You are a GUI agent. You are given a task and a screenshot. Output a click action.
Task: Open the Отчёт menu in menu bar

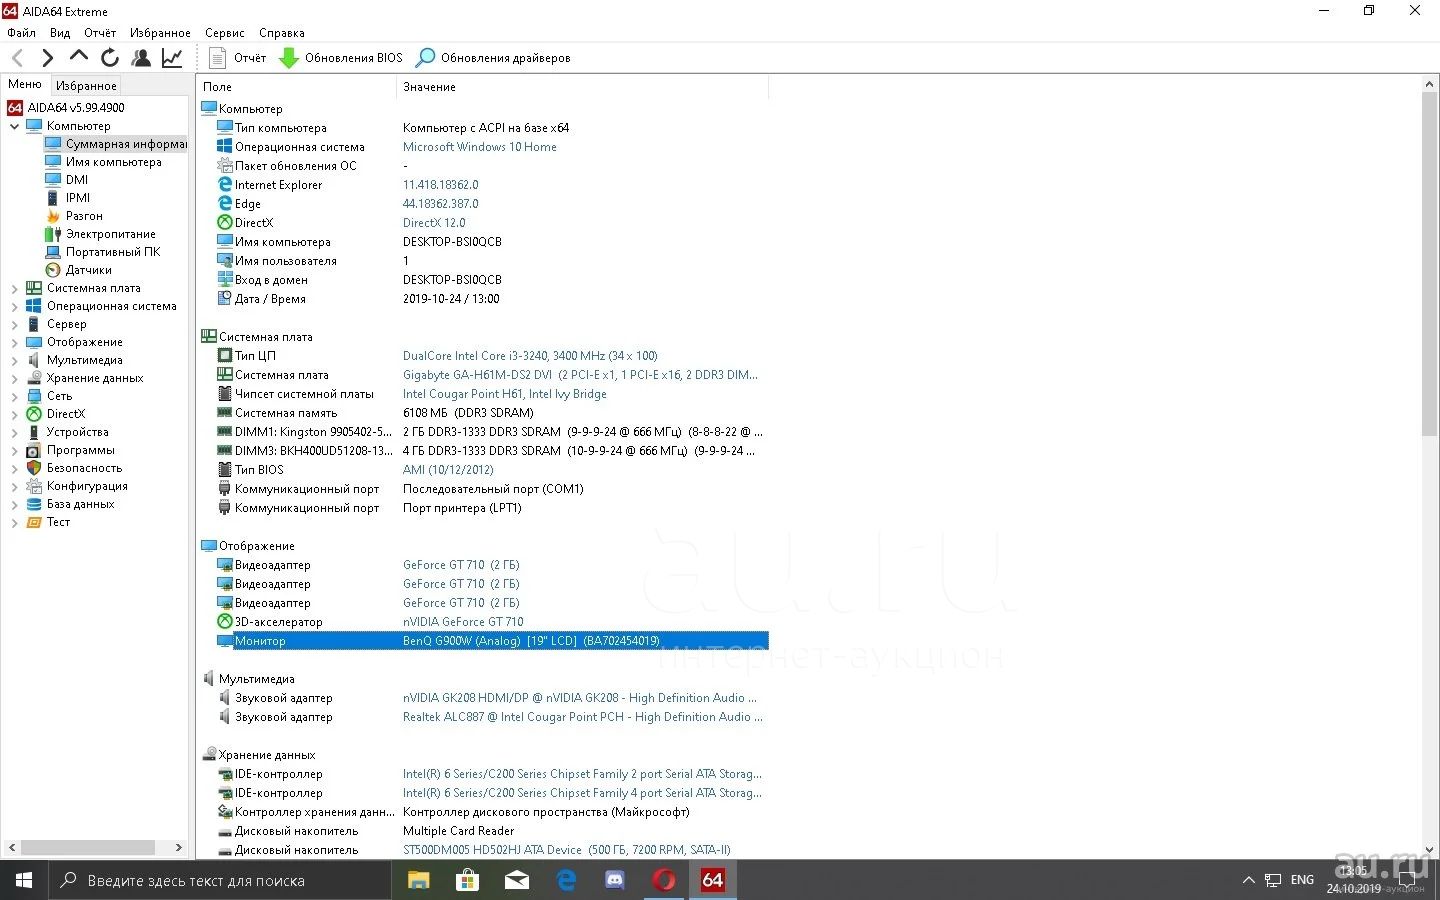pyautogui.click(x=100, y=33)
